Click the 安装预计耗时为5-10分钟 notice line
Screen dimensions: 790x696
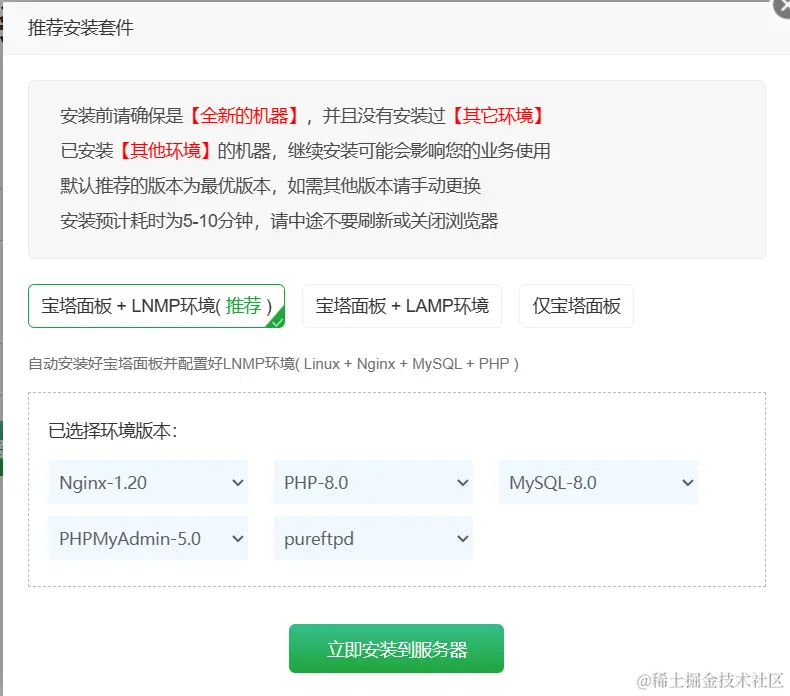click(279, 221)
